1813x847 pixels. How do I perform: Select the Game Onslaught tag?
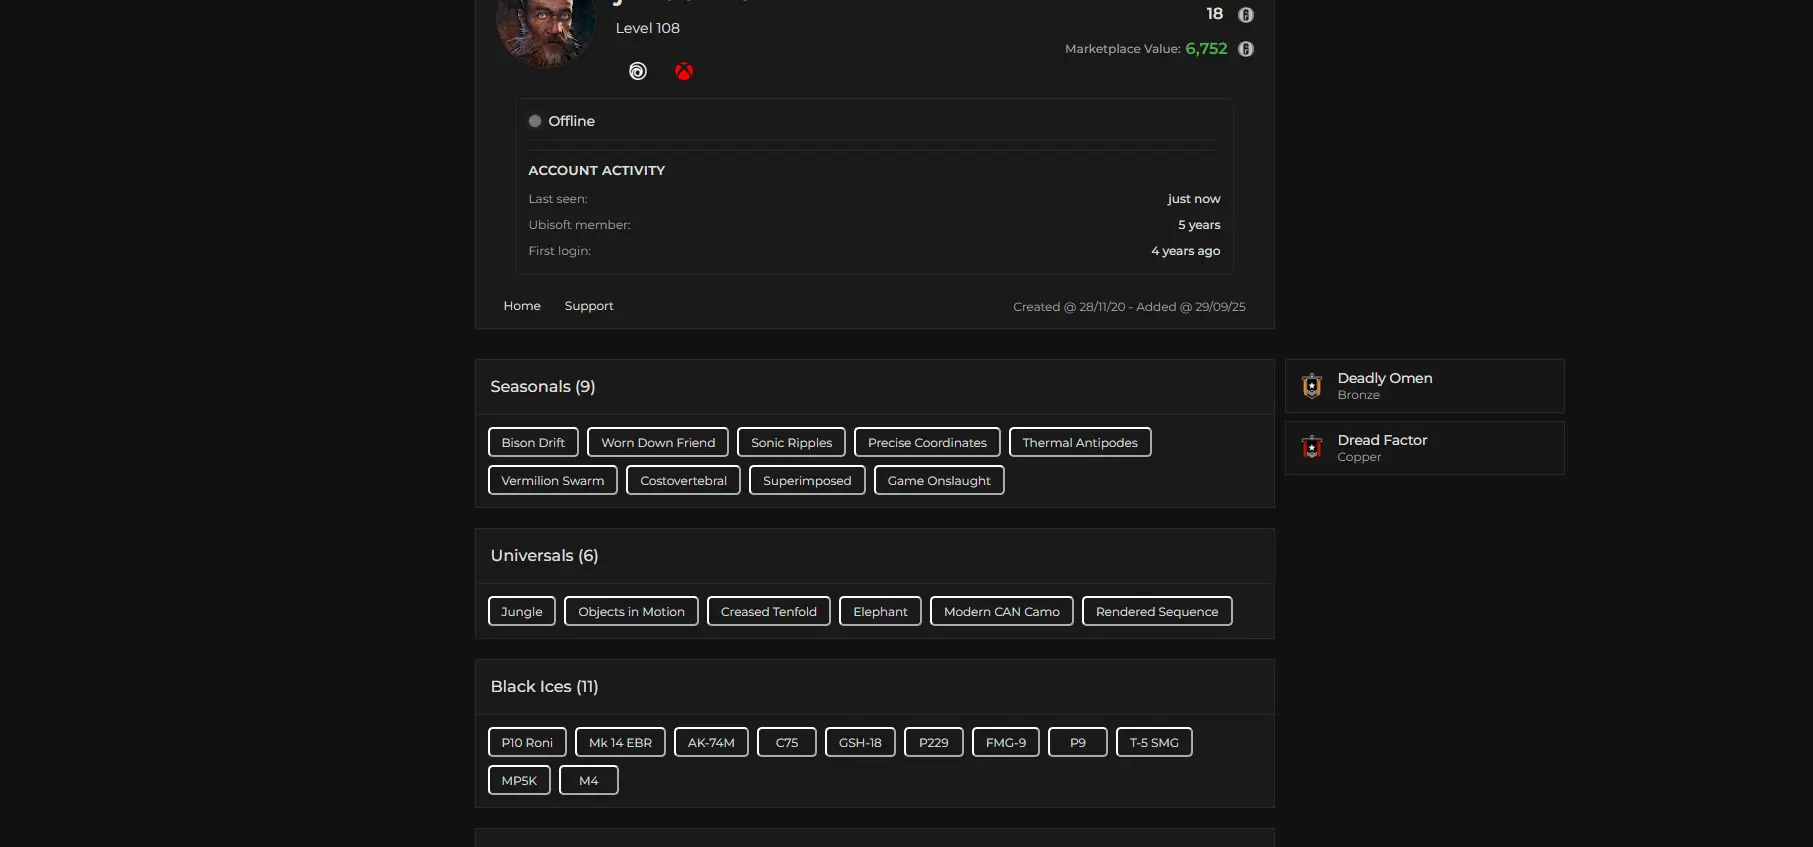click(x=939, y=480)
